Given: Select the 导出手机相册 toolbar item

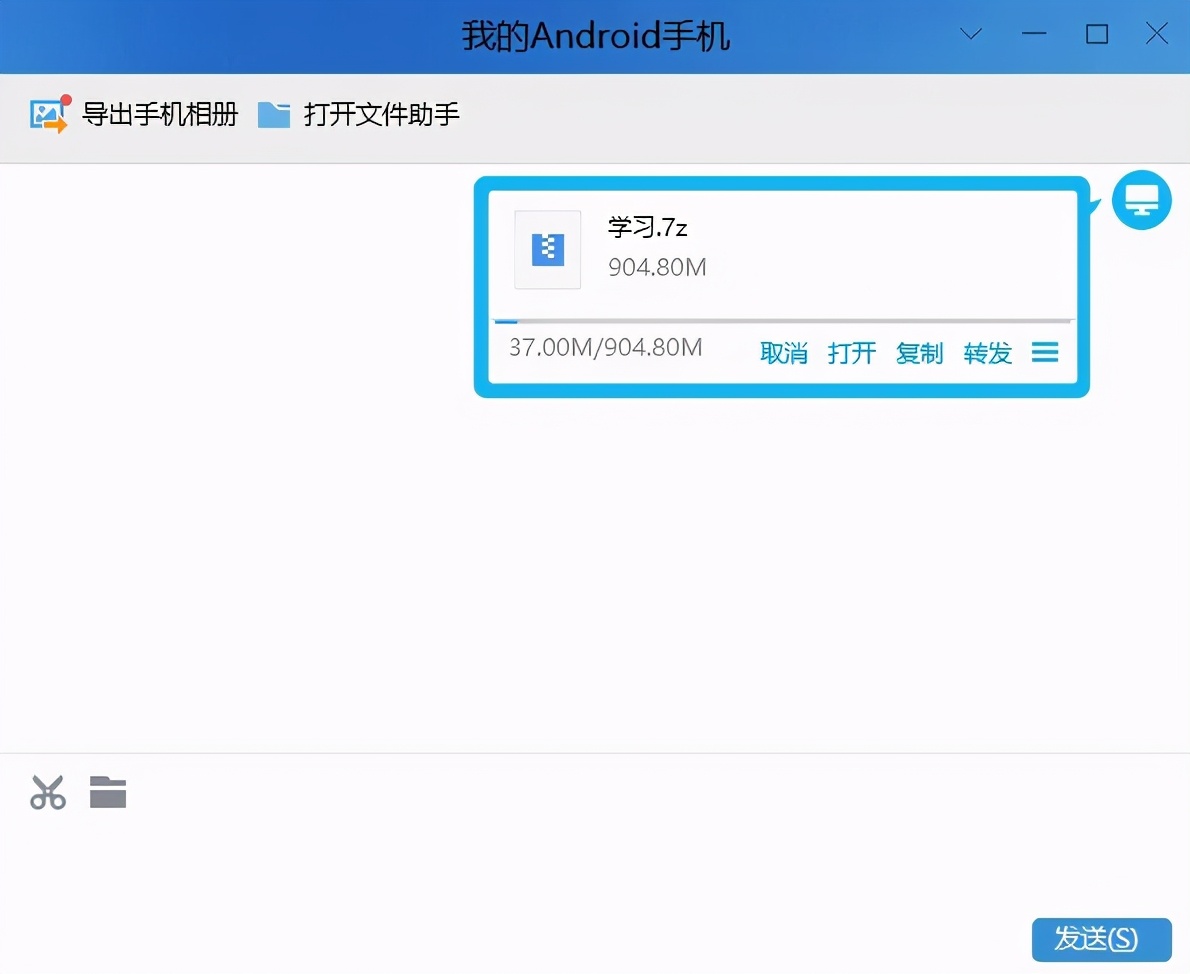Looking at the screenshot, I should 160,114.
